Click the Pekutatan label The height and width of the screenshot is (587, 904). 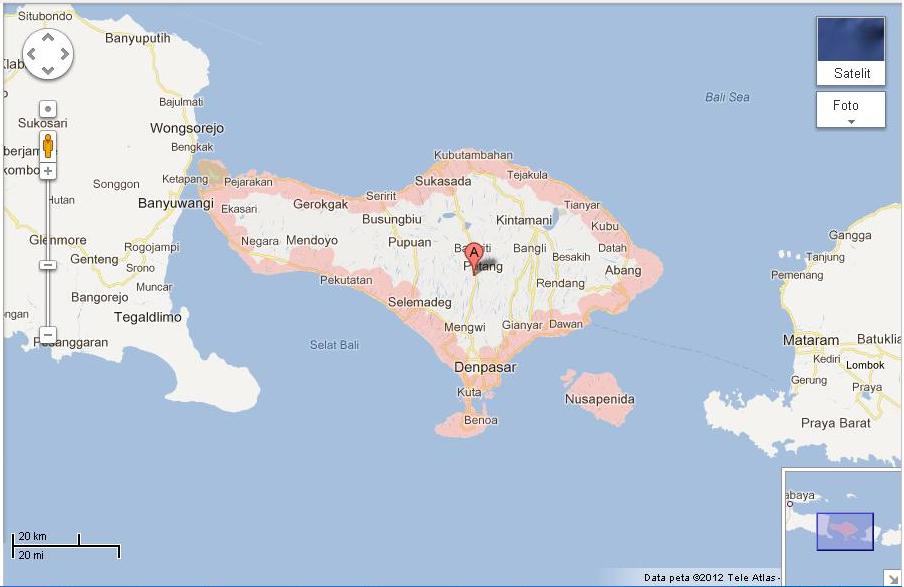(x=346, y=280)
